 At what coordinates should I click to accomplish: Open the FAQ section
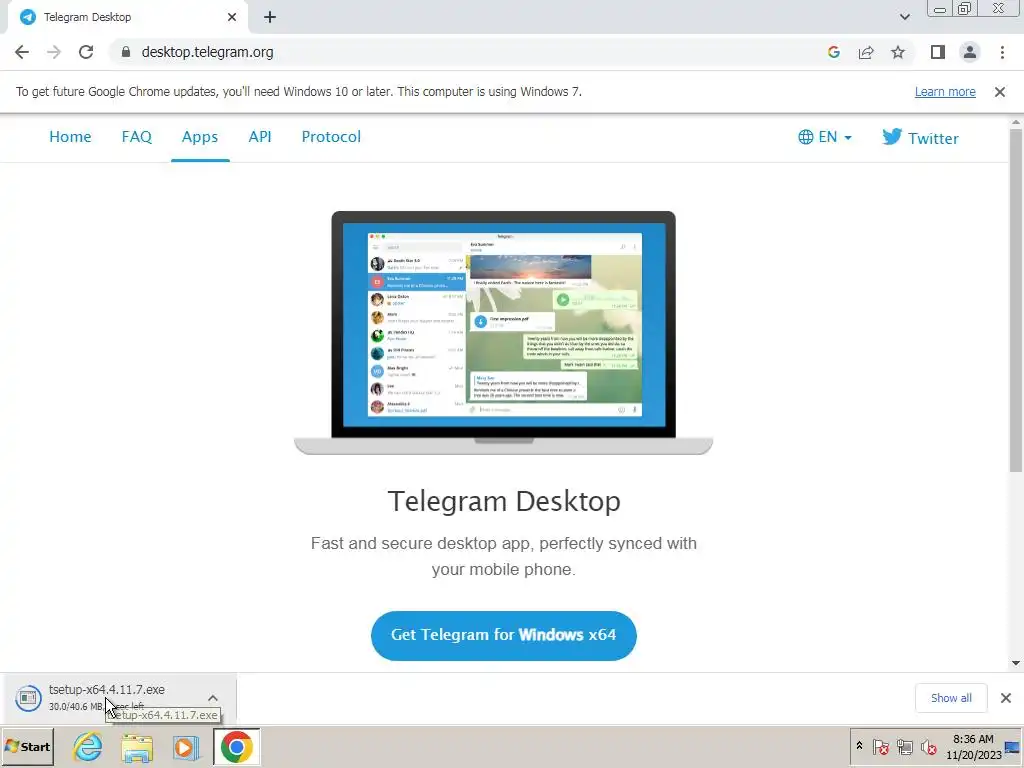136,136
